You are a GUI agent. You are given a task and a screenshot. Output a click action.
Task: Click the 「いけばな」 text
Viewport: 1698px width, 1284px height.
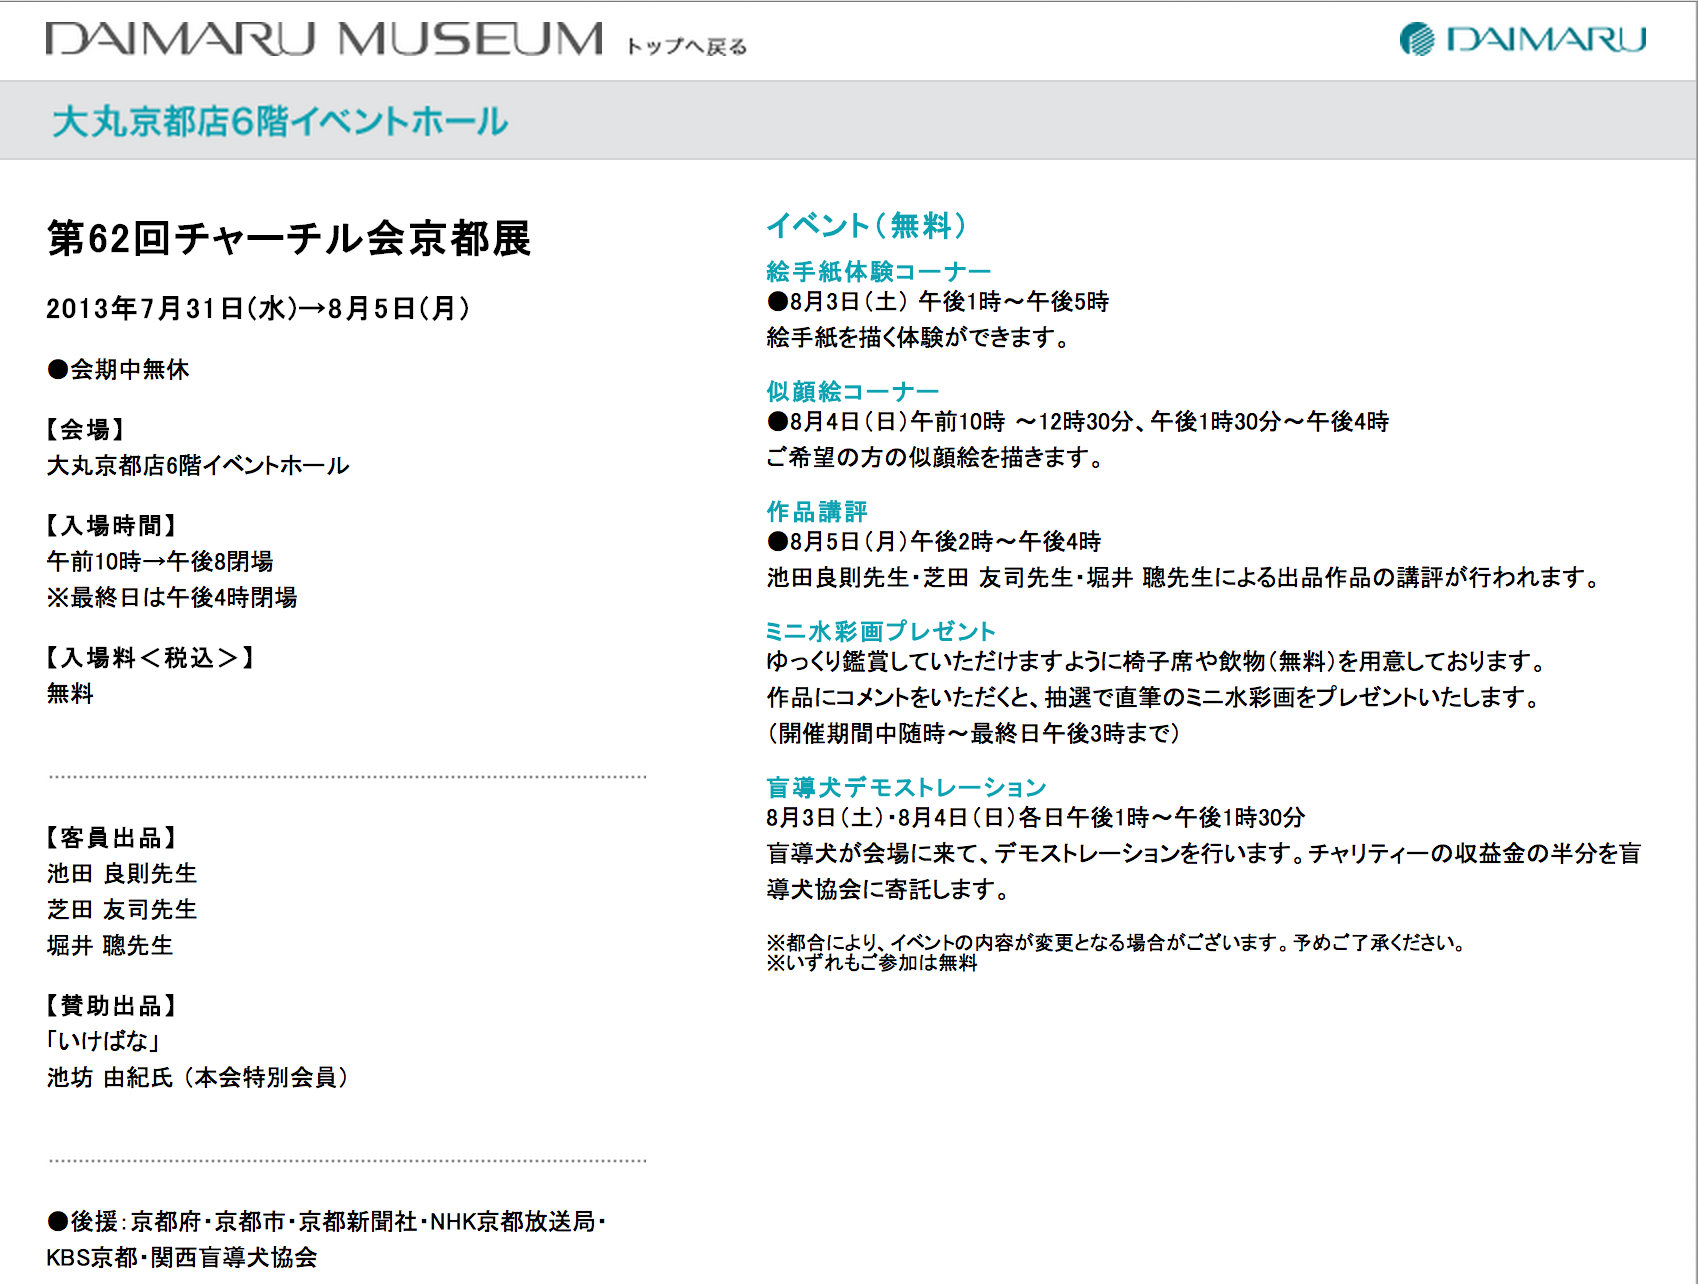pos(104,1041)
